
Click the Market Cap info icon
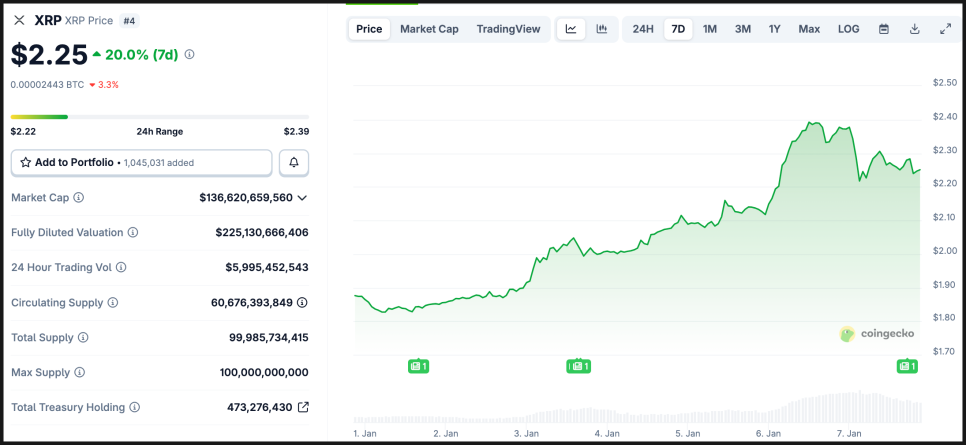click(79, 198)
